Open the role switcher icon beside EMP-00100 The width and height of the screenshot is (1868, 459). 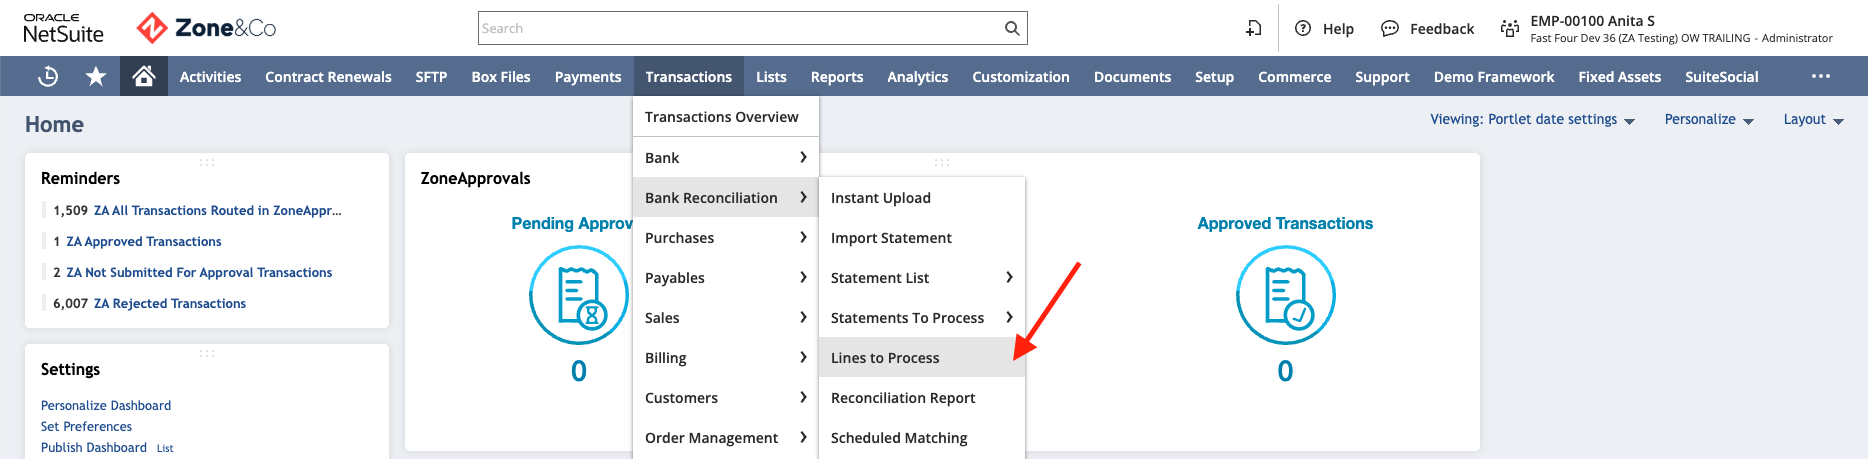coord(1510,28)
